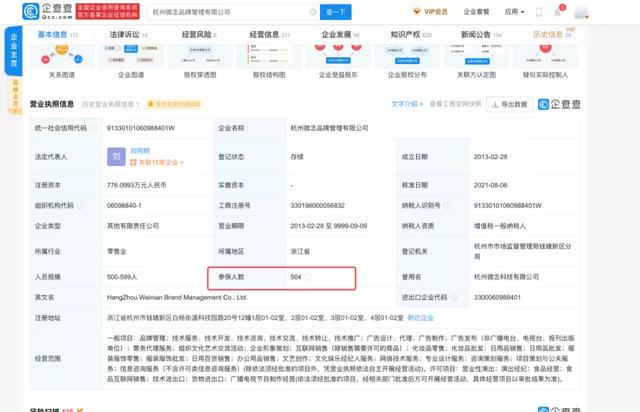
Task: Click the blue 查一下 search button
Action: click(x=336, y=12)
